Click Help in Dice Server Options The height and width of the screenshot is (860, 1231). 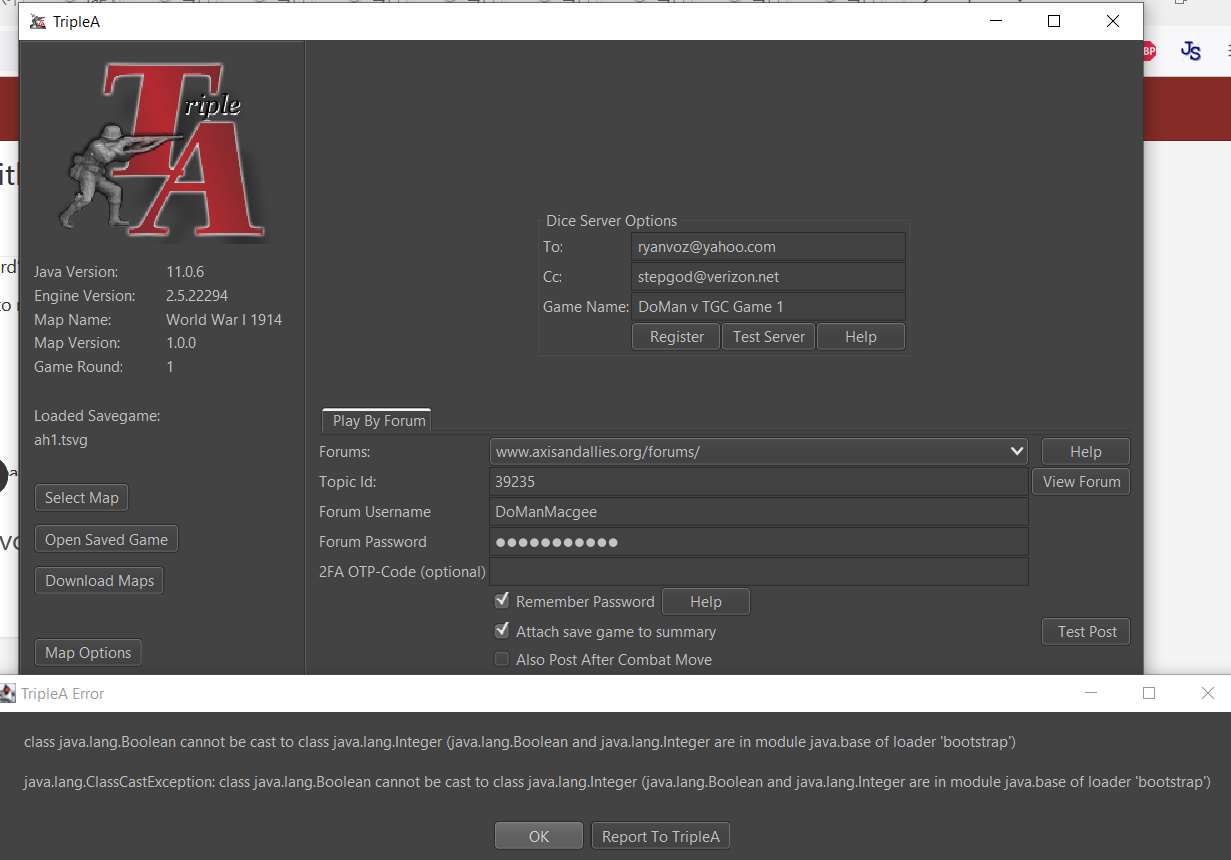861,337
